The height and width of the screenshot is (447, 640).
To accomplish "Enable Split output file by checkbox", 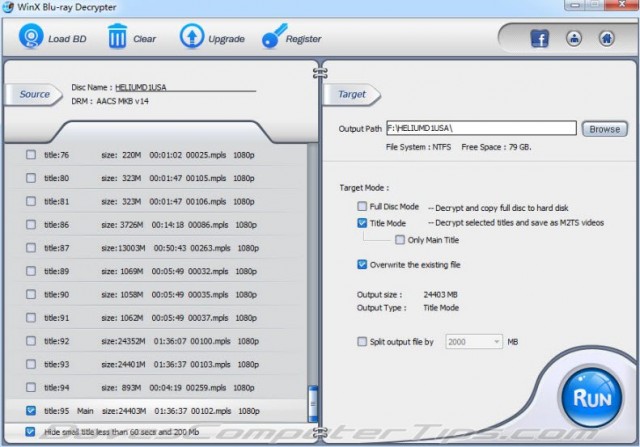I will (362, 341).
